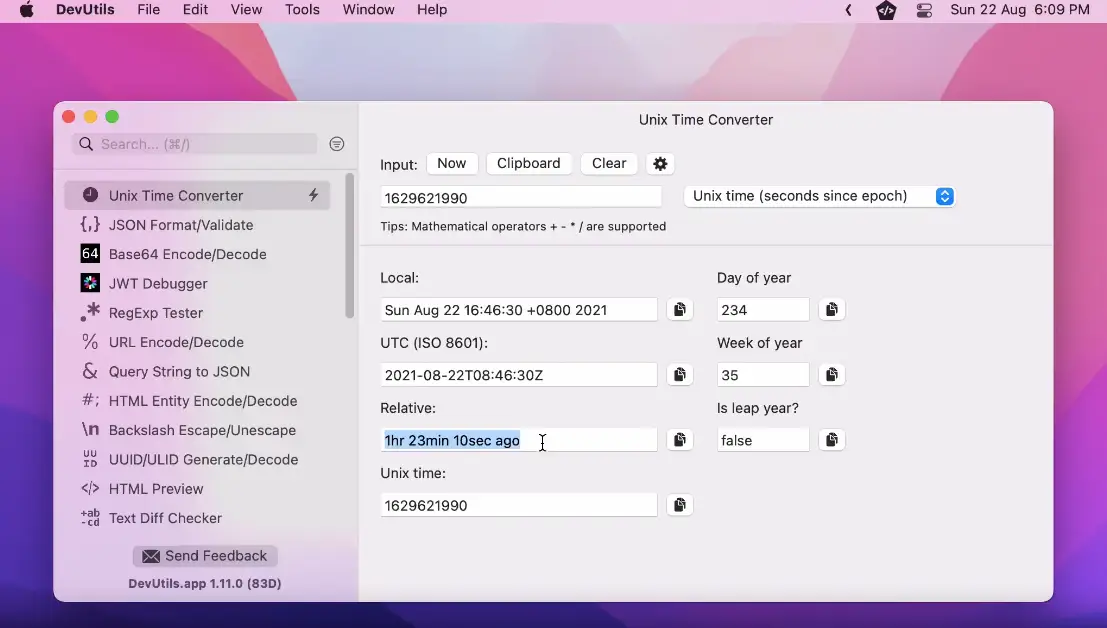
Task: Click the magnifier icon in the search field
Action: (86, 144)
